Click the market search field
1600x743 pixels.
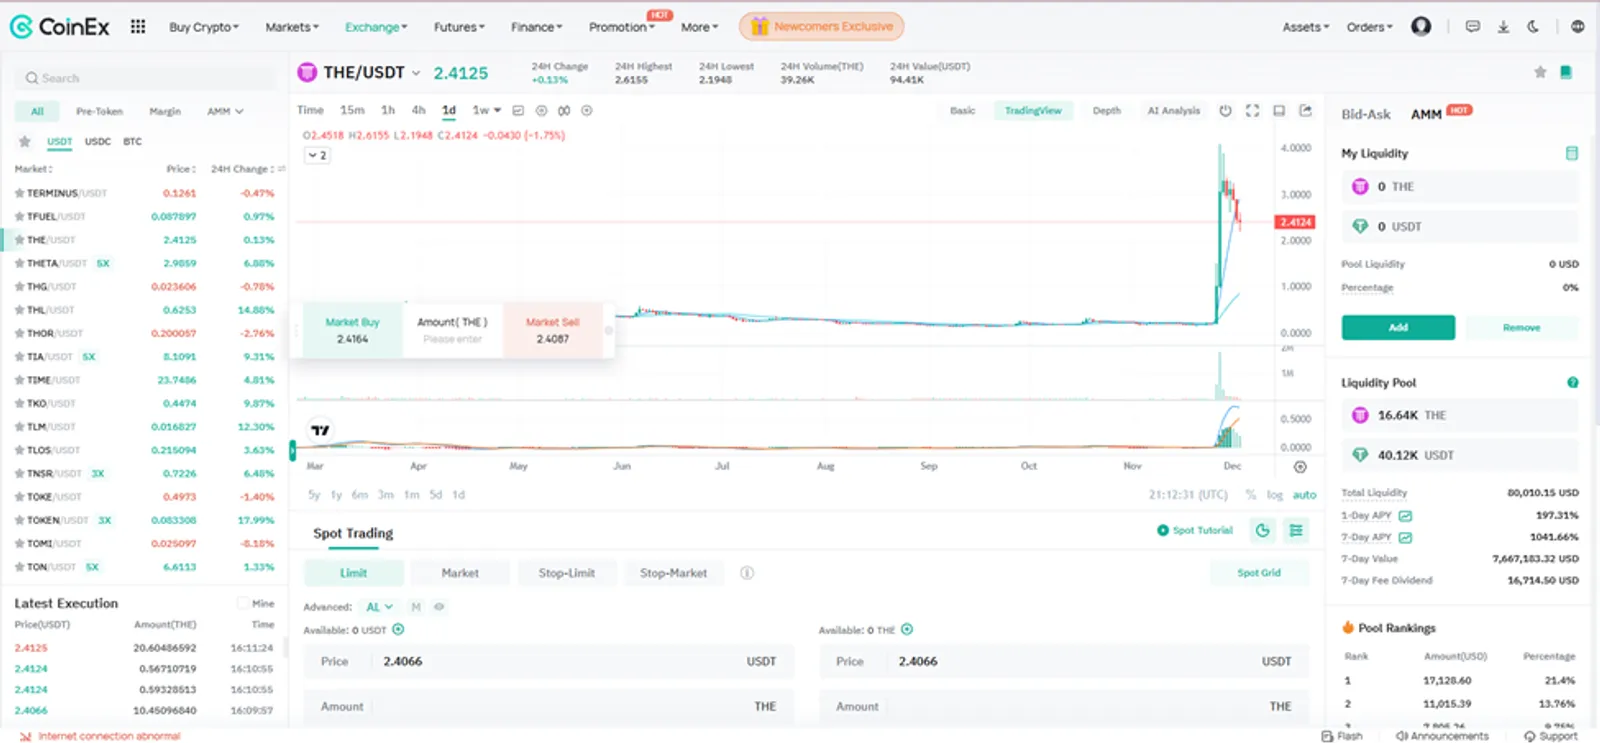(146, 78)
